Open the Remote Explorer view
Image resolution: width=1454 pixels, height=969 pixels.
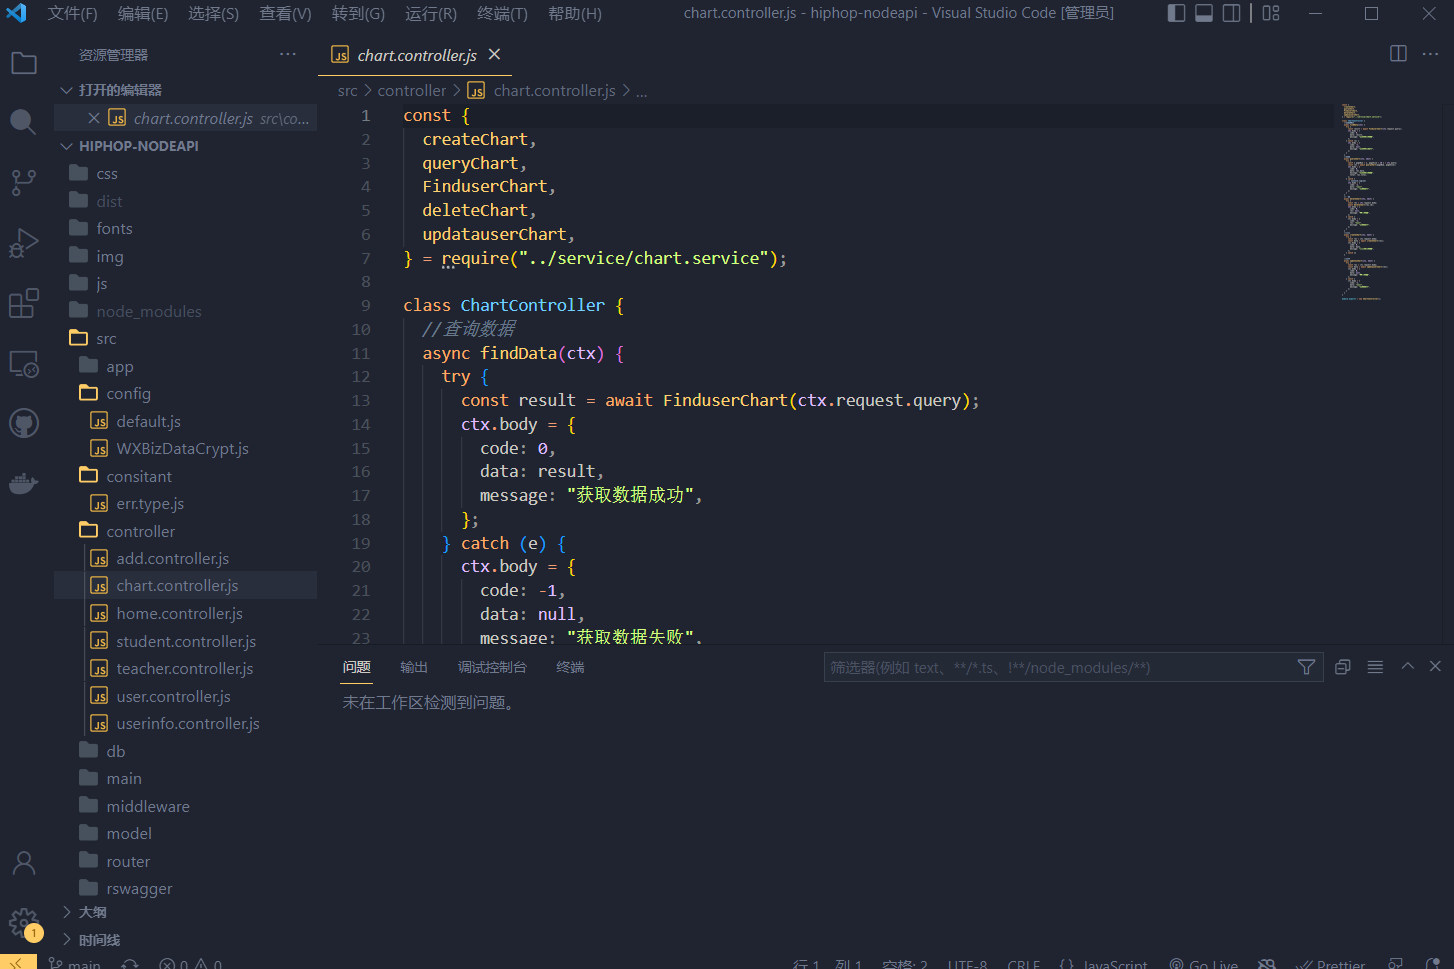coord(24,364)
